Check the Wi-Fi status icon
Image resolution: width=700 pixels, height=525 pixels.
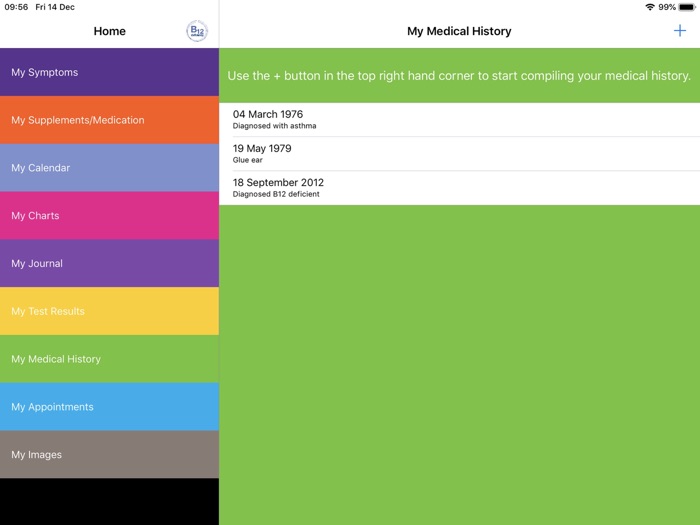[650, 7]
